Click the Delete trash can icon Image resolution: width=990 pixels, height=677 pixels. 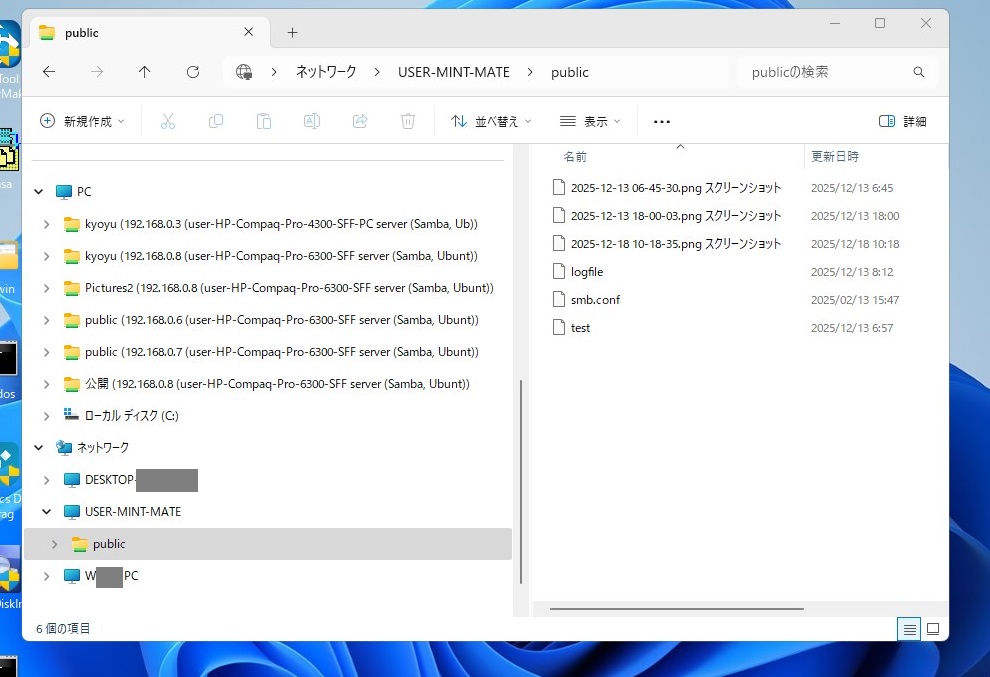[x=408, y=121]
